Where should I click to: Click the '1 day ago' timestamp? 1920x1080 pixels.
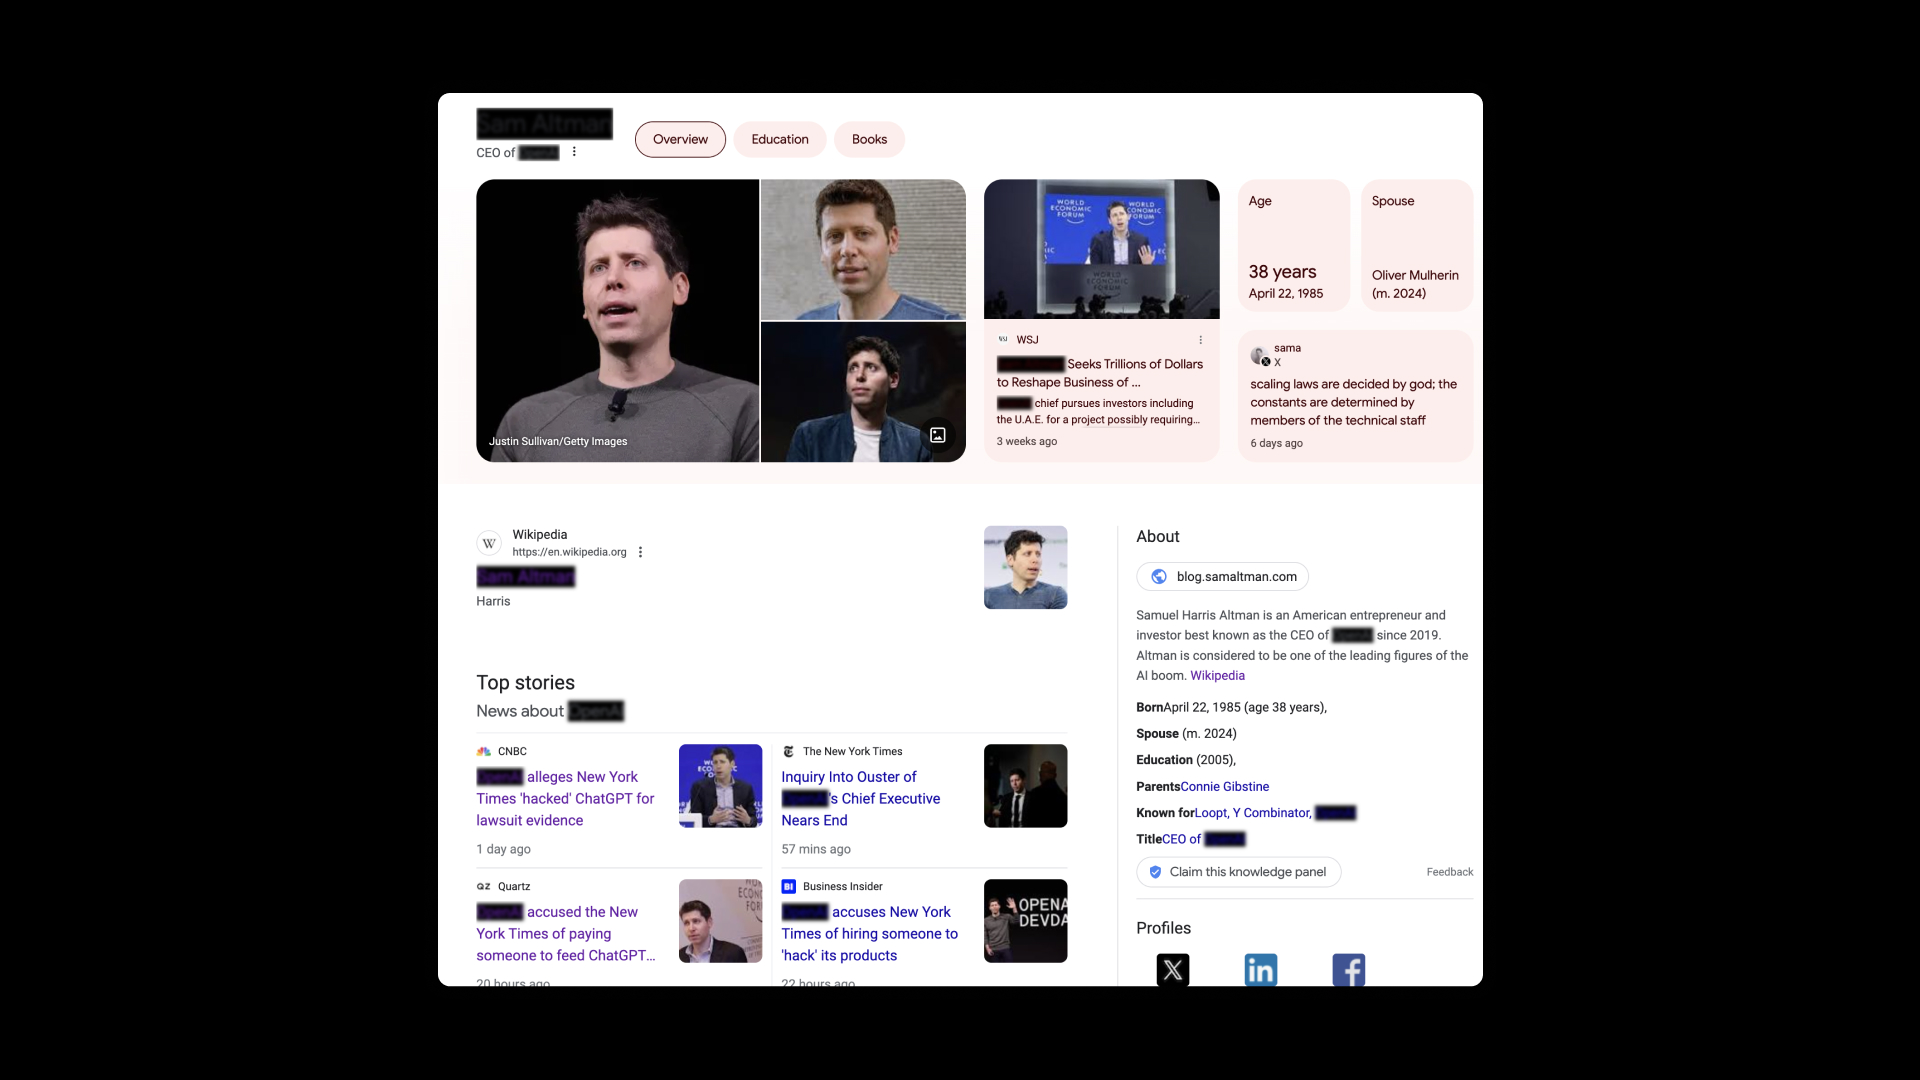pyautogui.click(x=504, y=850)
